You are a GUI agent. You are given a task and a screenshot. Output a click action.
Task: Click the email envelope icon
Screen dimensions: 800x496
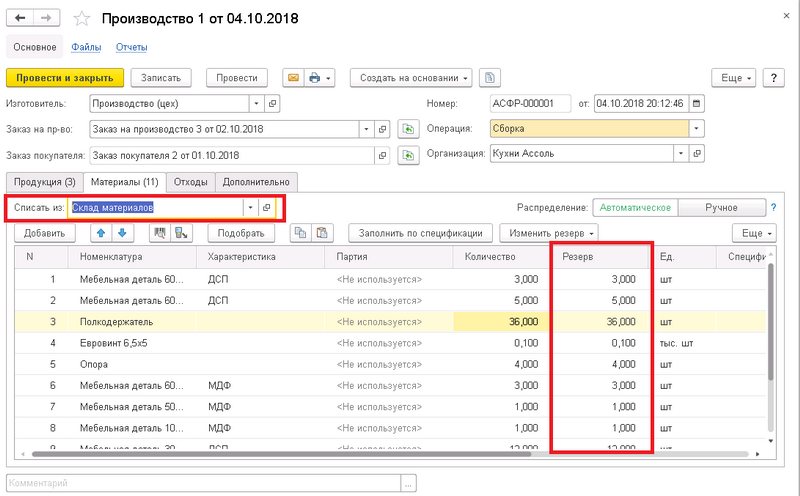[293, 78]
